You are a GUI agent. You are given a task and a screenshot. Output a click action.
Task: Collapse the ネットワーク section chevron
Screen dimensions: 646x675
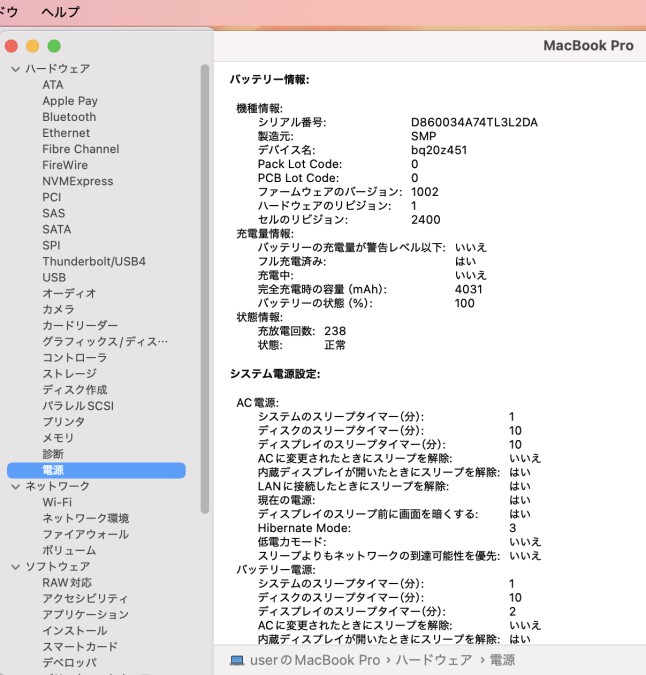15,486
